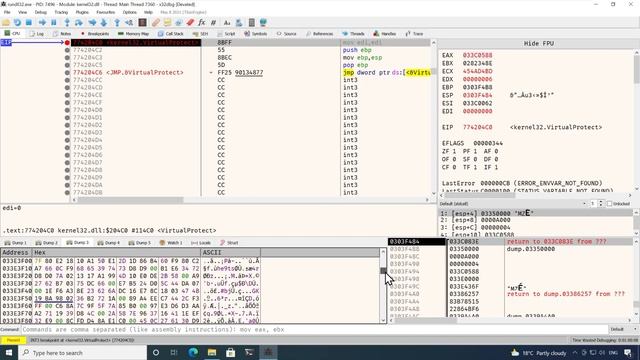Open the File menu
The width and height of the screenshot is (640, 360).
pyautogui.click(x=7, y=12)
